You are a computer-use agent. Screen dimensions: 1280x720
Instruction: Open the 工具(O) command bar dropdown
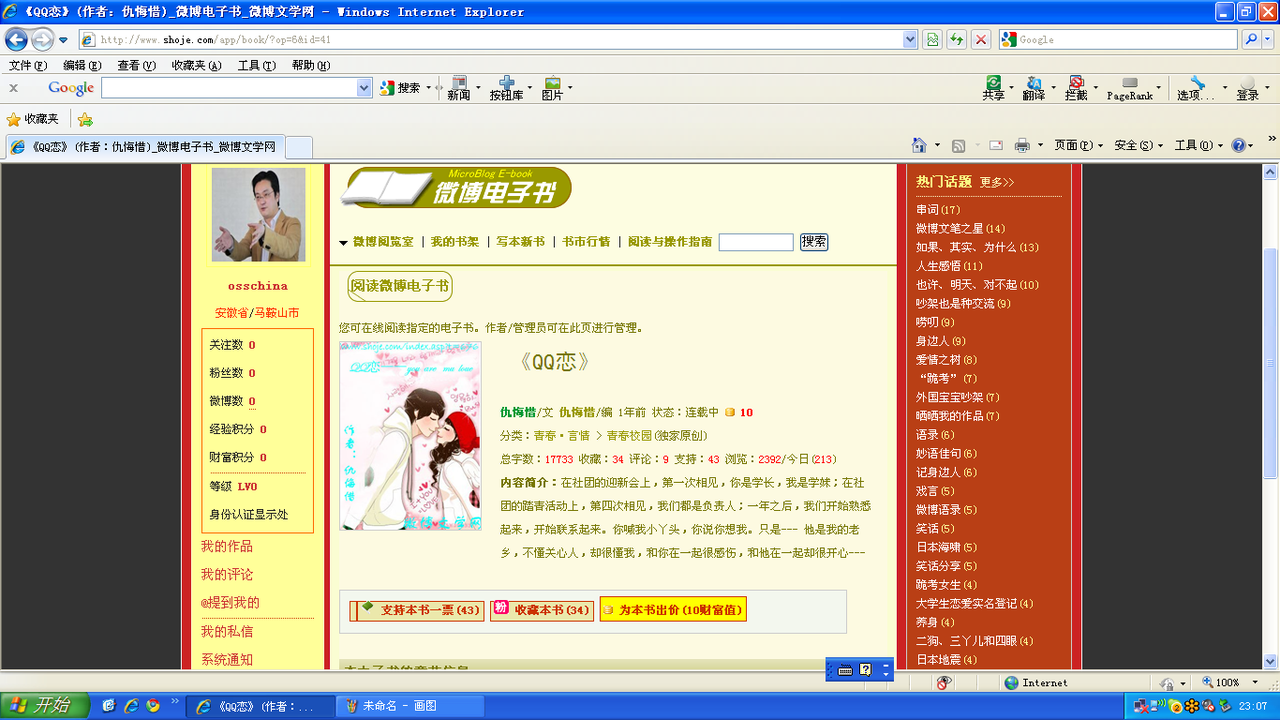1198,146
